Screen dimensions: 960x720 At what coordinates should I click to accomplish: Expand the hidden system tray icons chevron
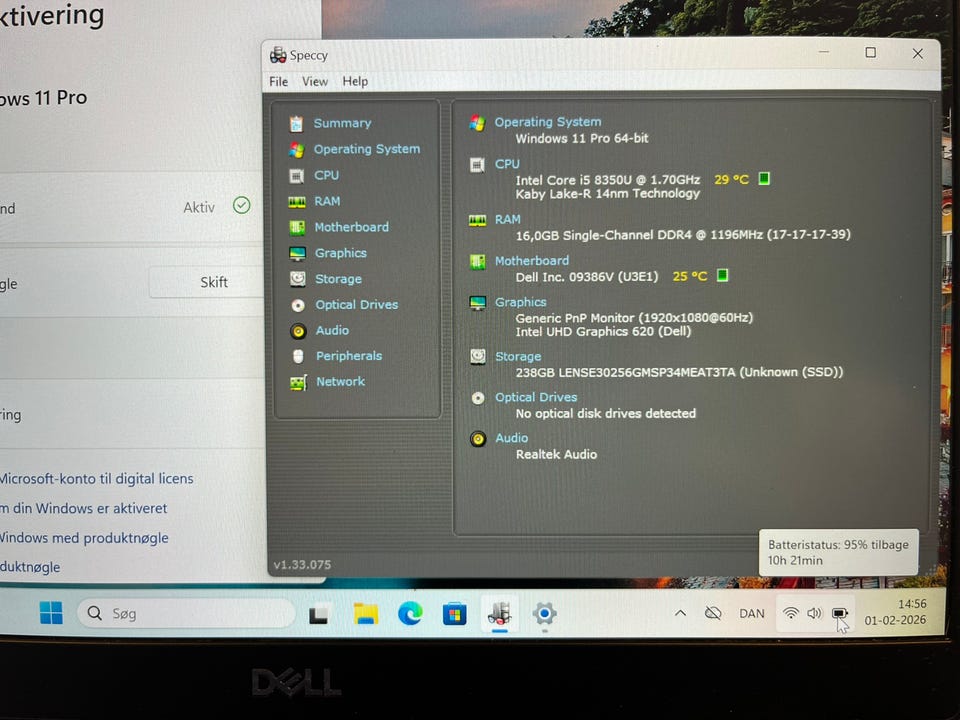point(680,613)
